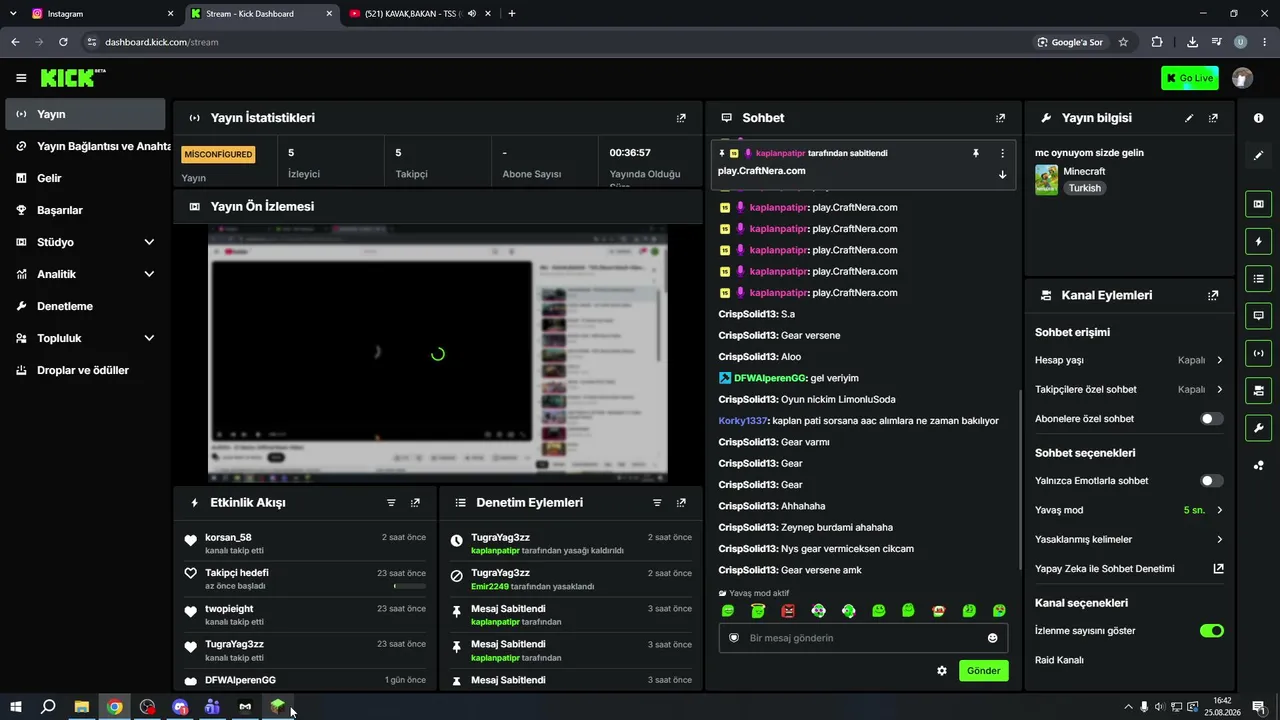Image resolution: width=1280 pixels, height=720 pixels.
Task: Pop out the Yayın İstatistikleri panel
Action: [x=681, y=118]
